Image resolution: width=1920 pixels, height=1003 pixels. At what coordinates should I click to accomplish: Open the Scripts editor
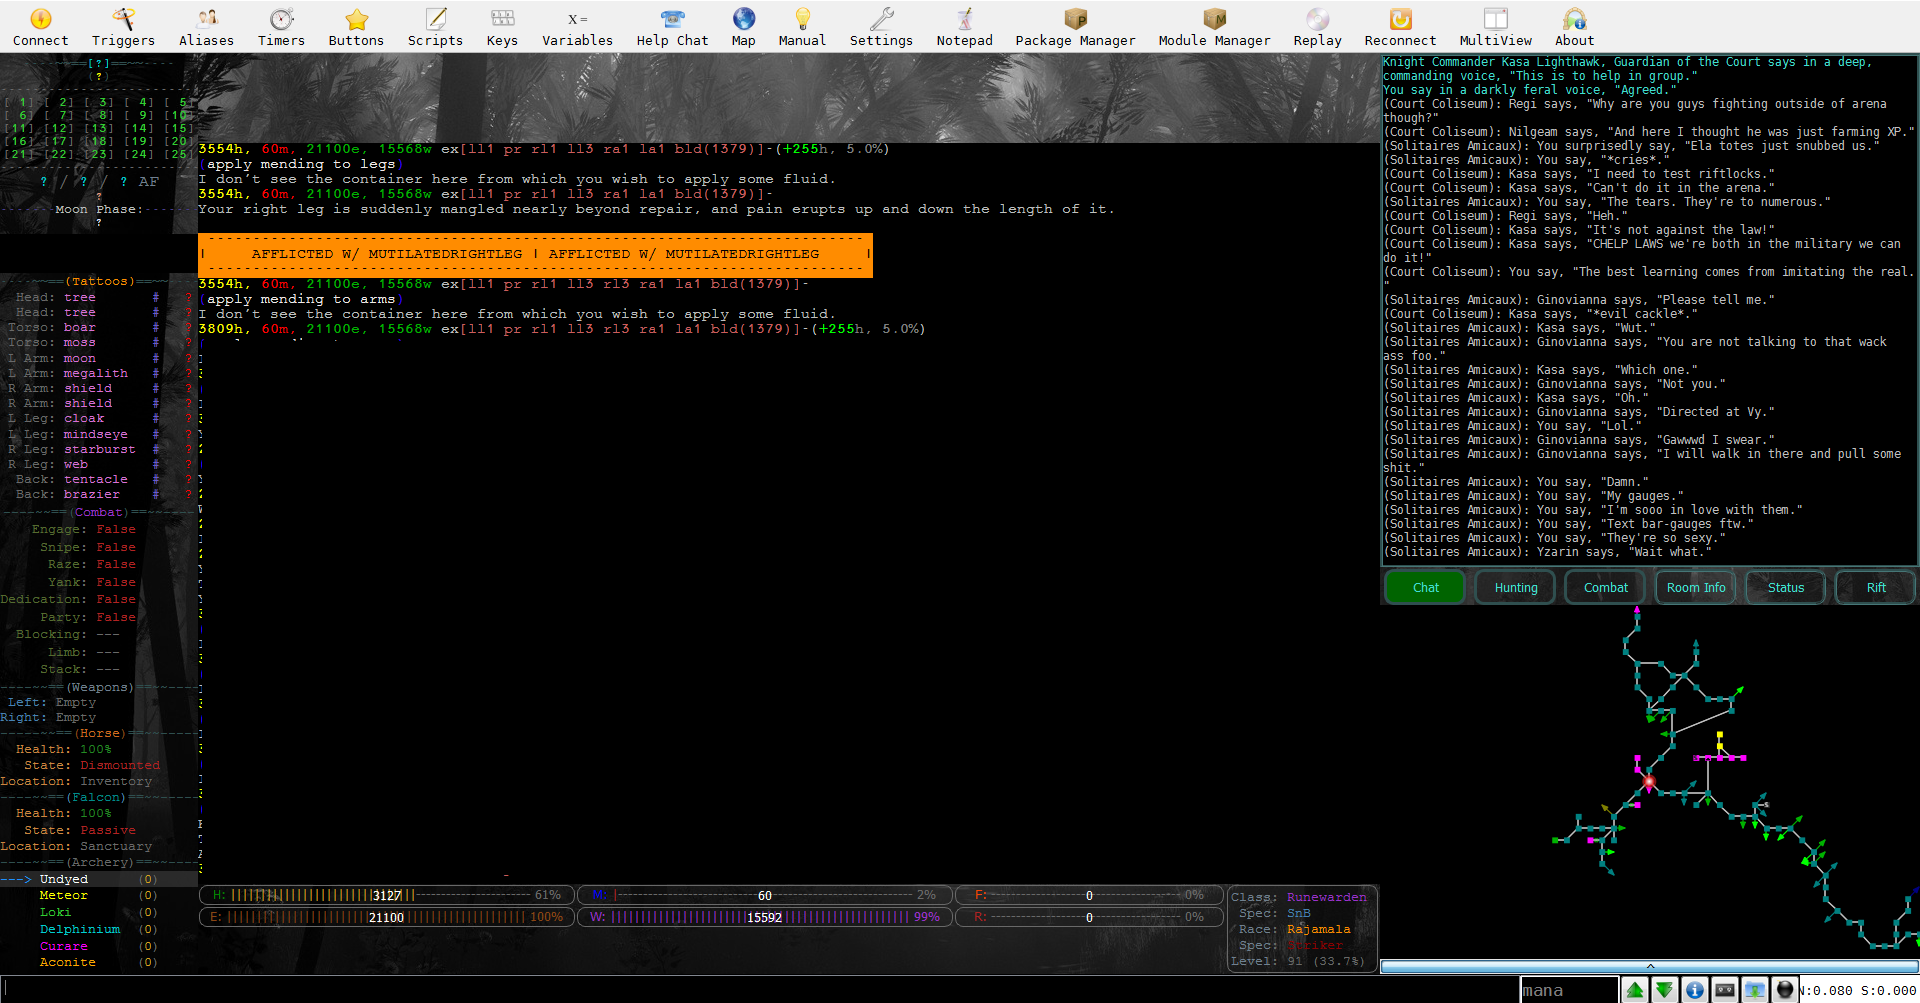click(435, 27)
